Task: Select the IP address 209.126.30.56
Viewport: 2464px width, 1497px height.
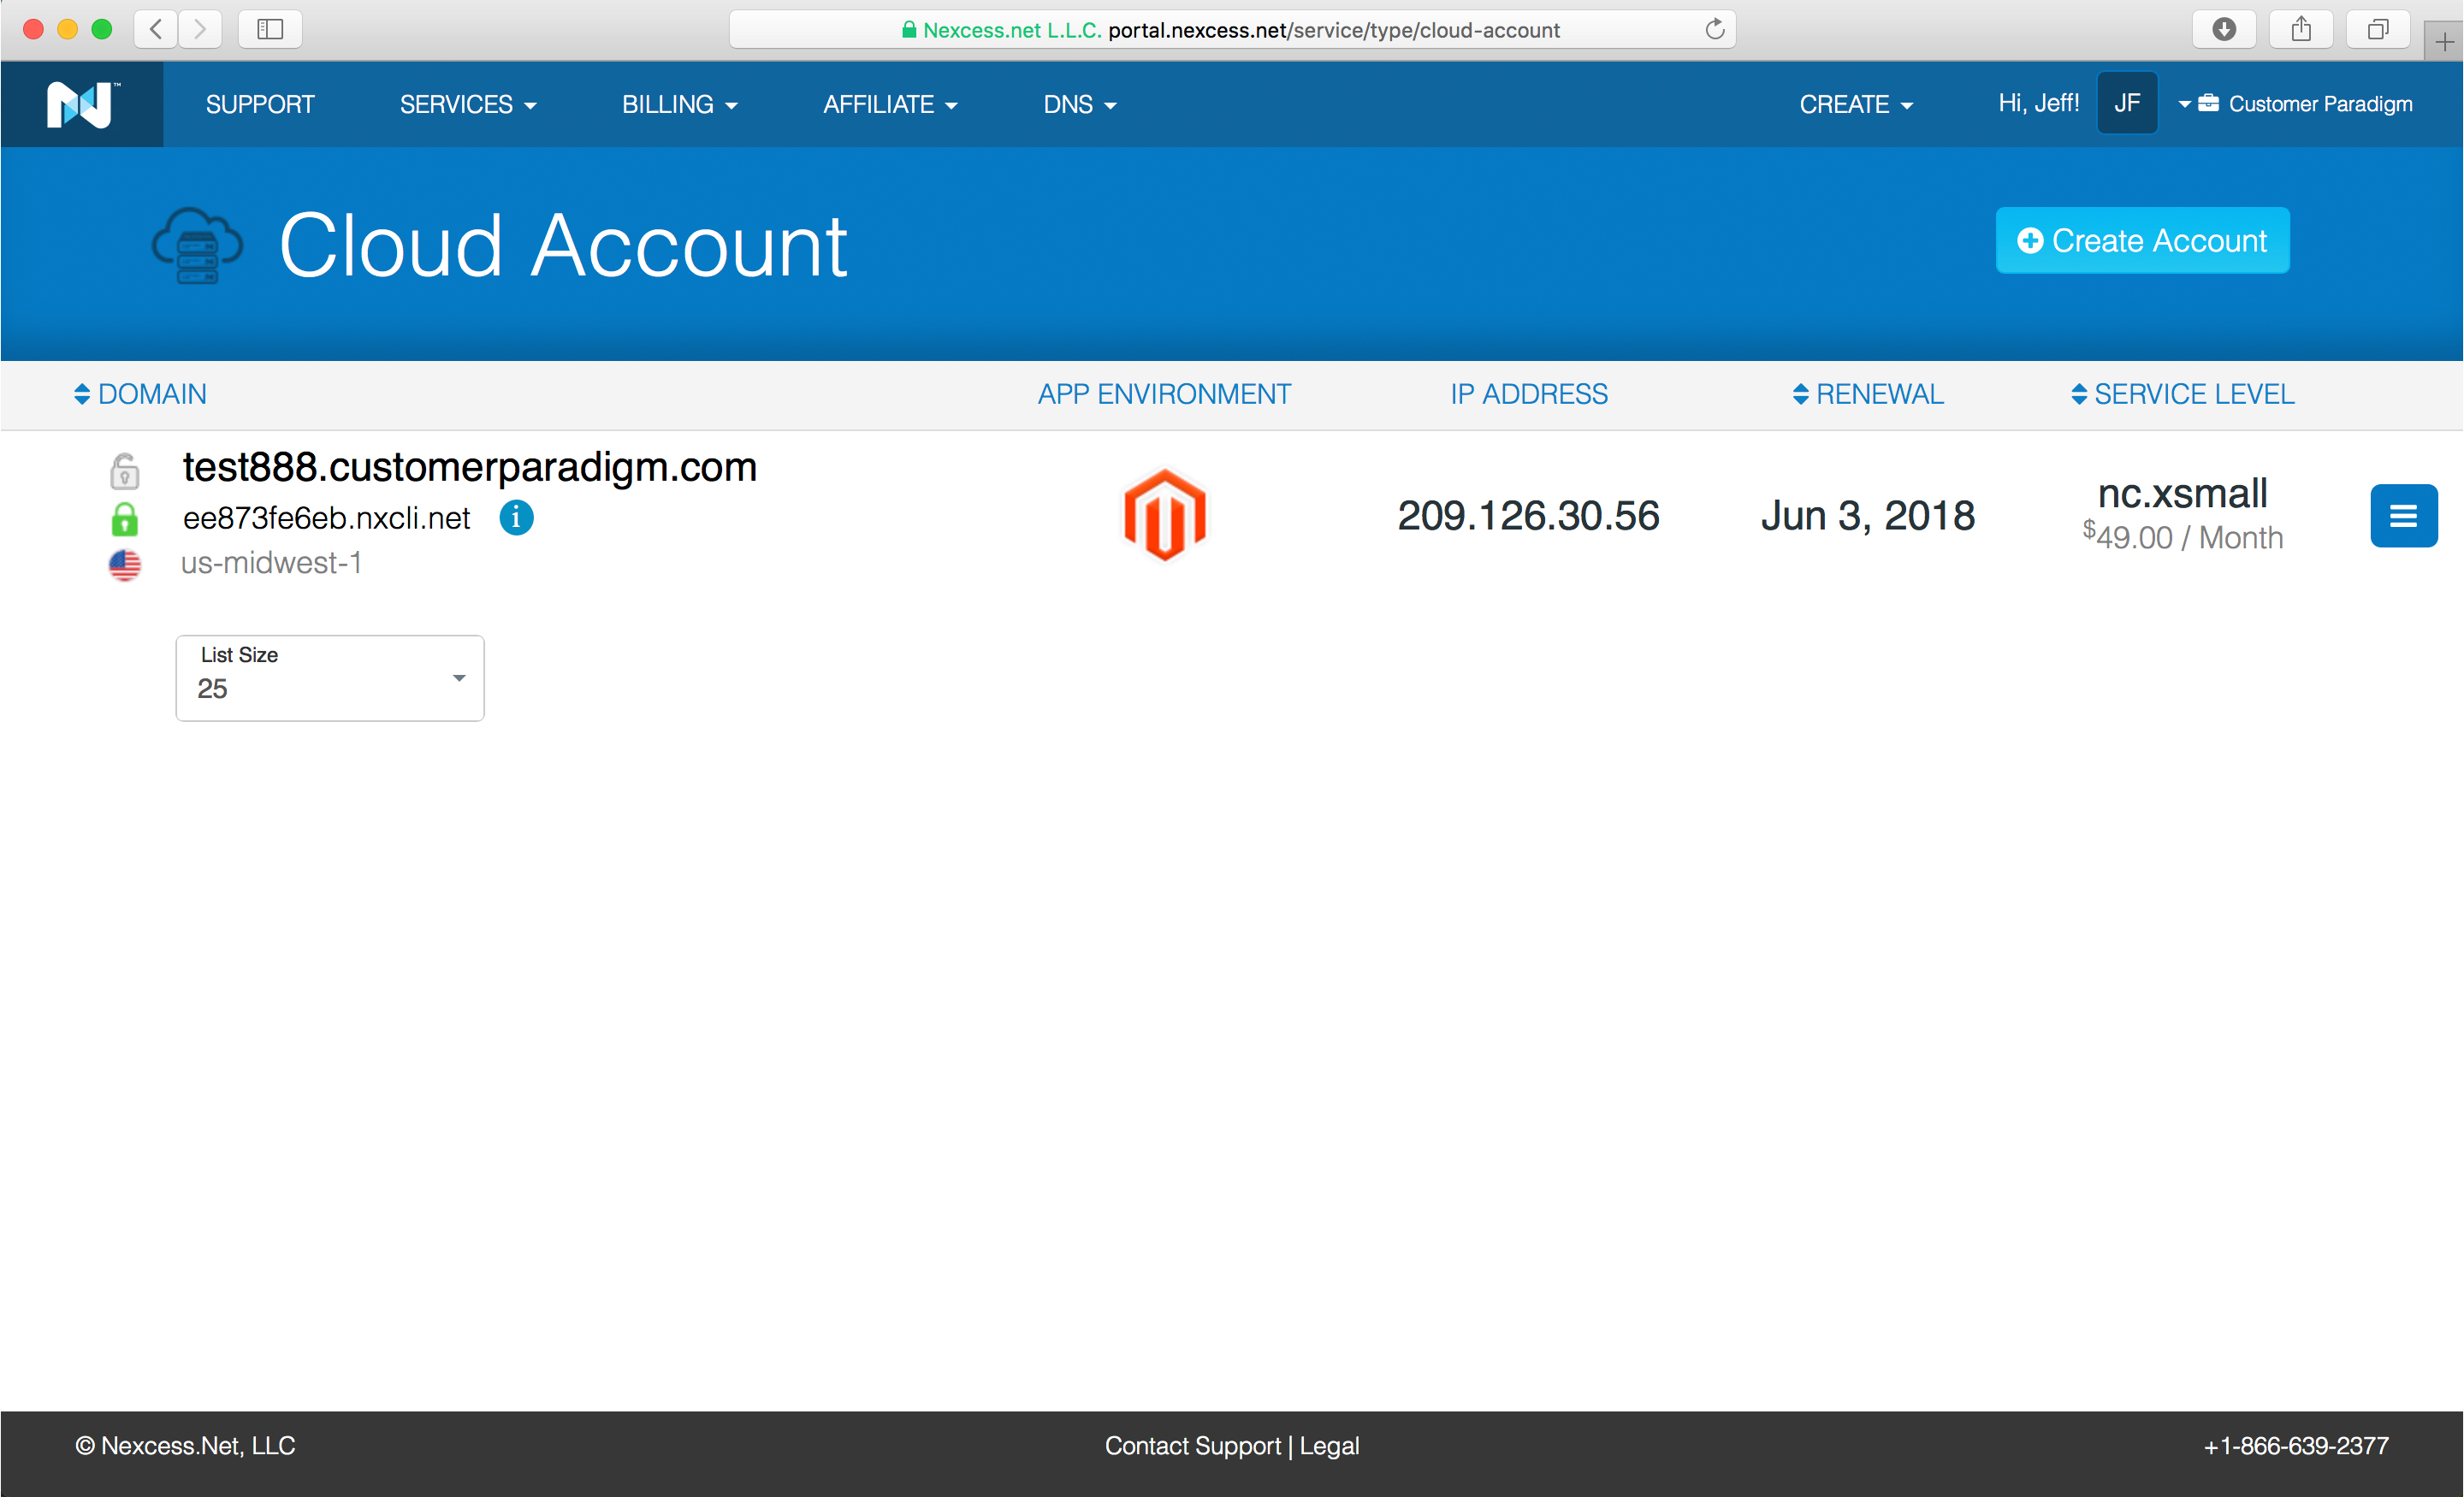Action: pos(1528,516)
